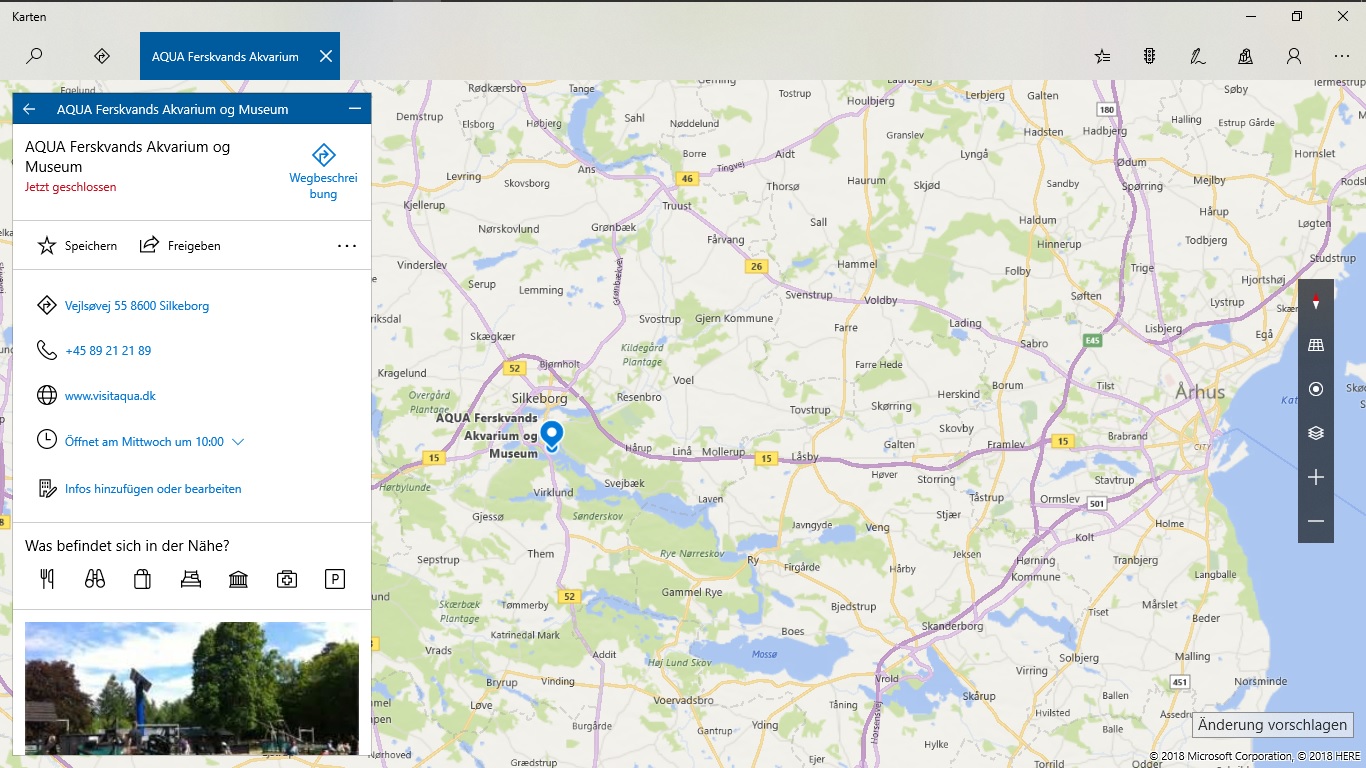Reset map rotation with compass button

pos(1315,301)
